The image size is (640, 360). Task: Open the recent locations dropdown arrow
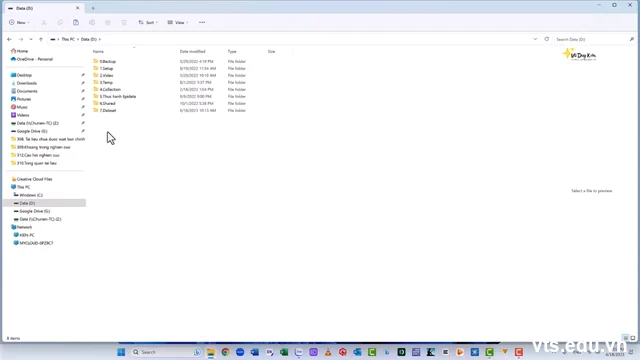pyautogui.click(x=31, y=39)
